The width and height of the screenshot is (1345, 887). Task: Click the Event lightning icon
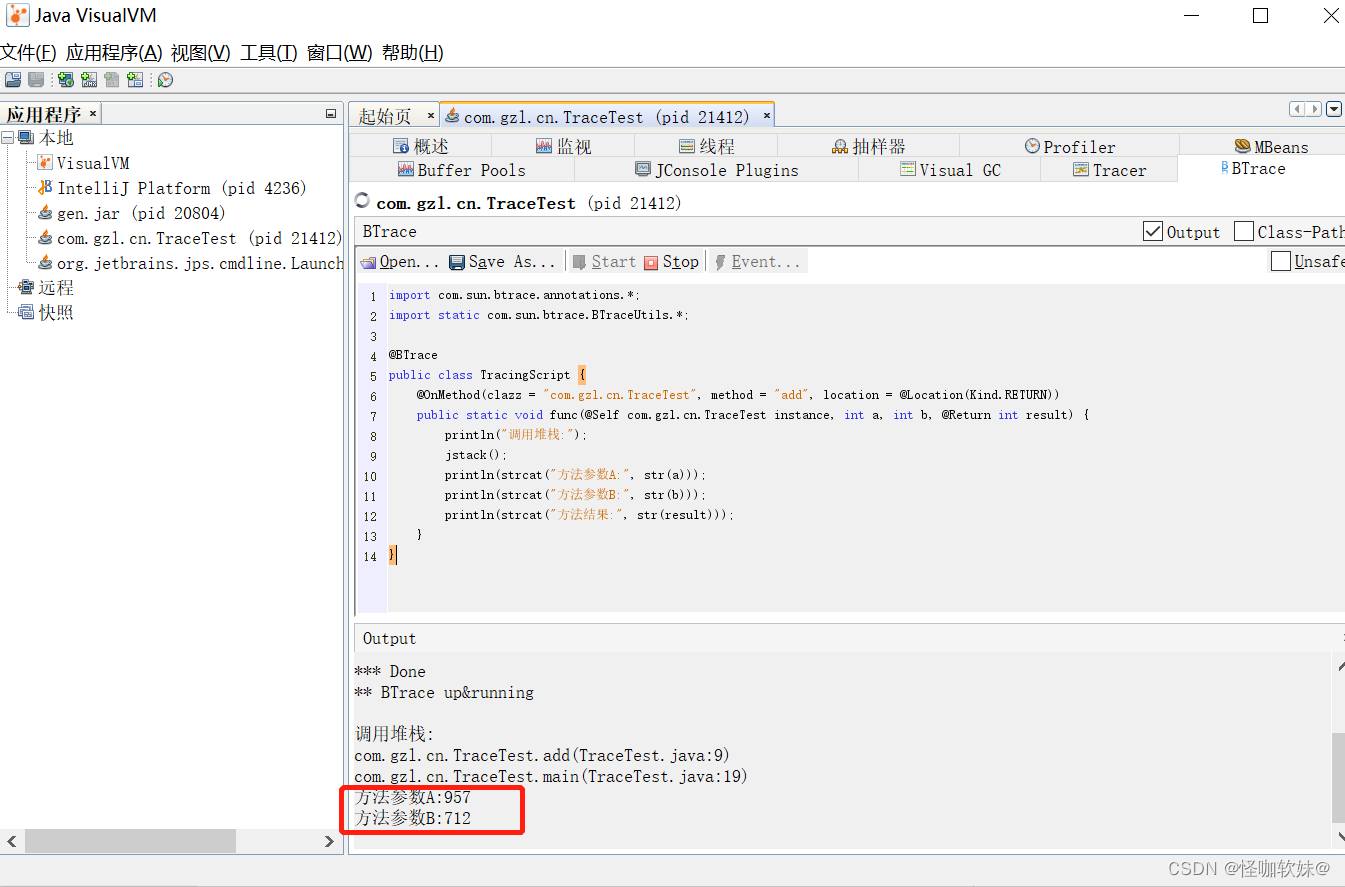(x=720, y=262)
